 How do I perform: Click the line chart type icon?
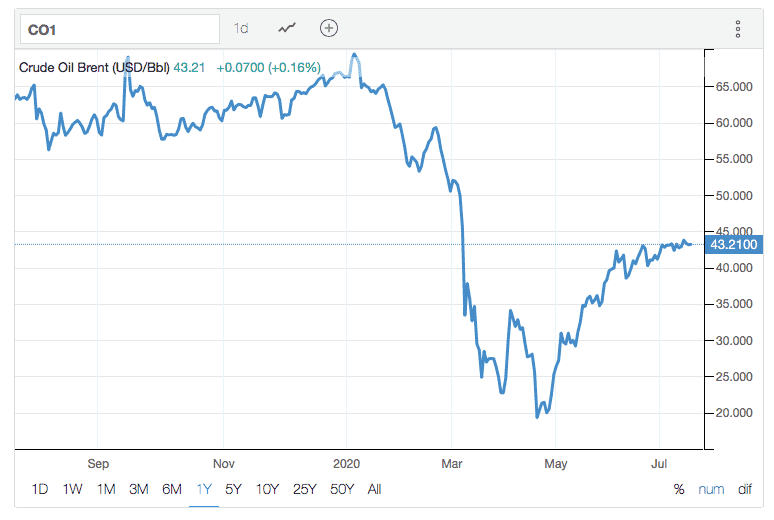[288, 29]
